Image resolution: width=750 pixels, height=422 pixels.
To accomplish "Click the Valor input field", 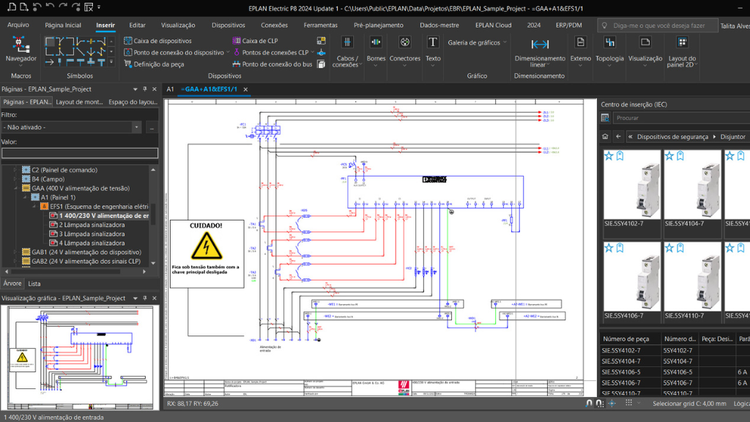I will click(x=79, y=153).
